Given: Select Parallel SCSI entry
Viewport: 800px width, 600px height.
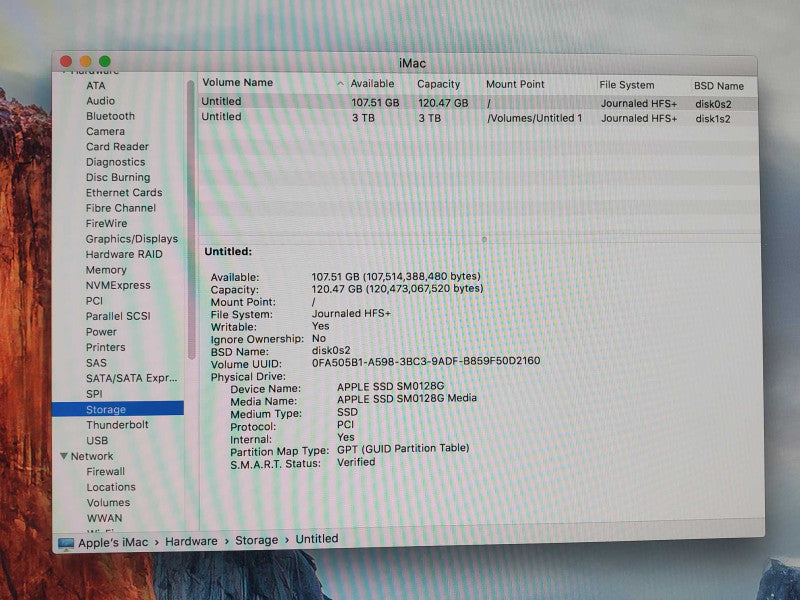Looking at the screenshot, I should [118, 316].
